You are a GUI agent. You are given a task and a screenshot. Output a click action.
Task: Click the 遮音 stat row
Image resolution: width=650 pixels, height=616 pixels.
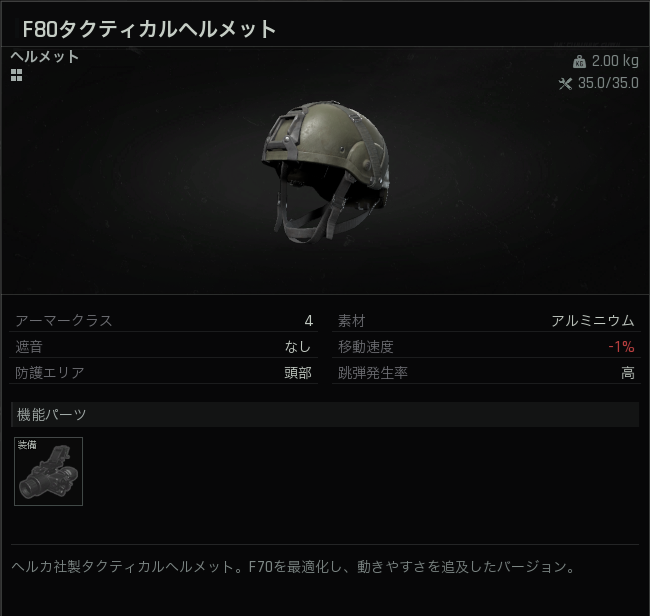point(164,347)
